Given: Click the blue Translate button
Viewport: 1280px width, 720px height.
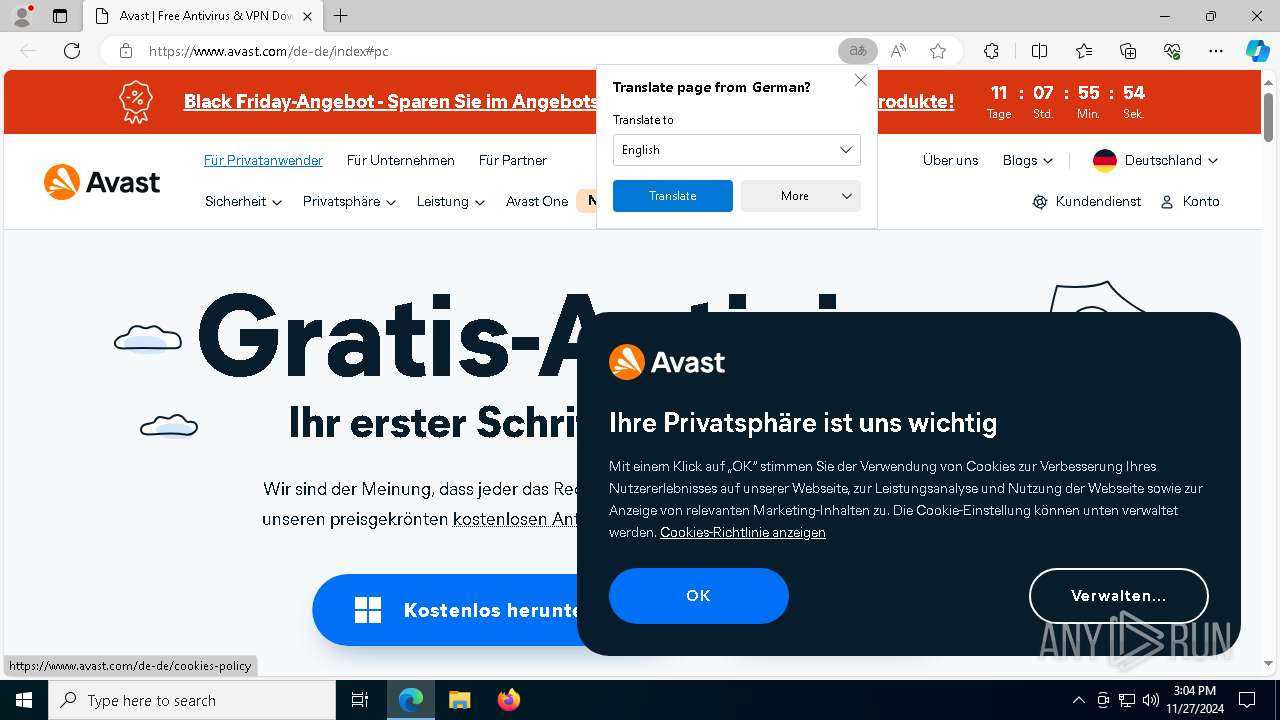Looking at the screenshot, I should 673,196.
